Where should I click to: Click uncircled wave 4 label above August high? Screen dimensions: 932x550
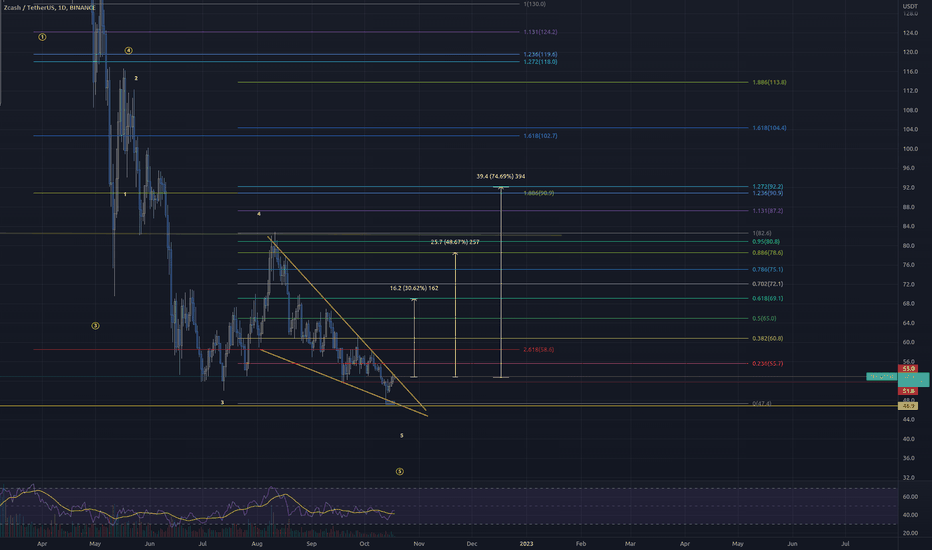pyautogui.click(x=259, y=214)
